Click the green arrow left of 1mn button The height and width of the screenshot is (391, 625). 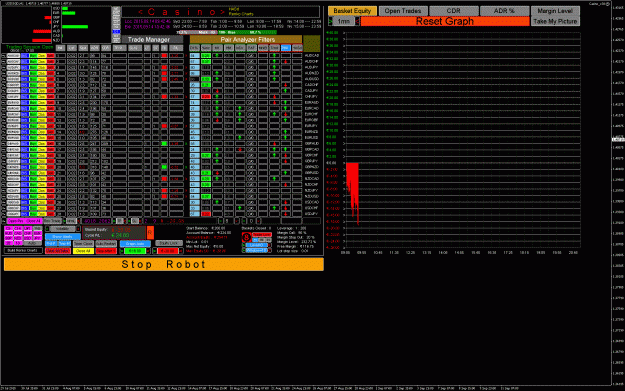pos(330,21)
